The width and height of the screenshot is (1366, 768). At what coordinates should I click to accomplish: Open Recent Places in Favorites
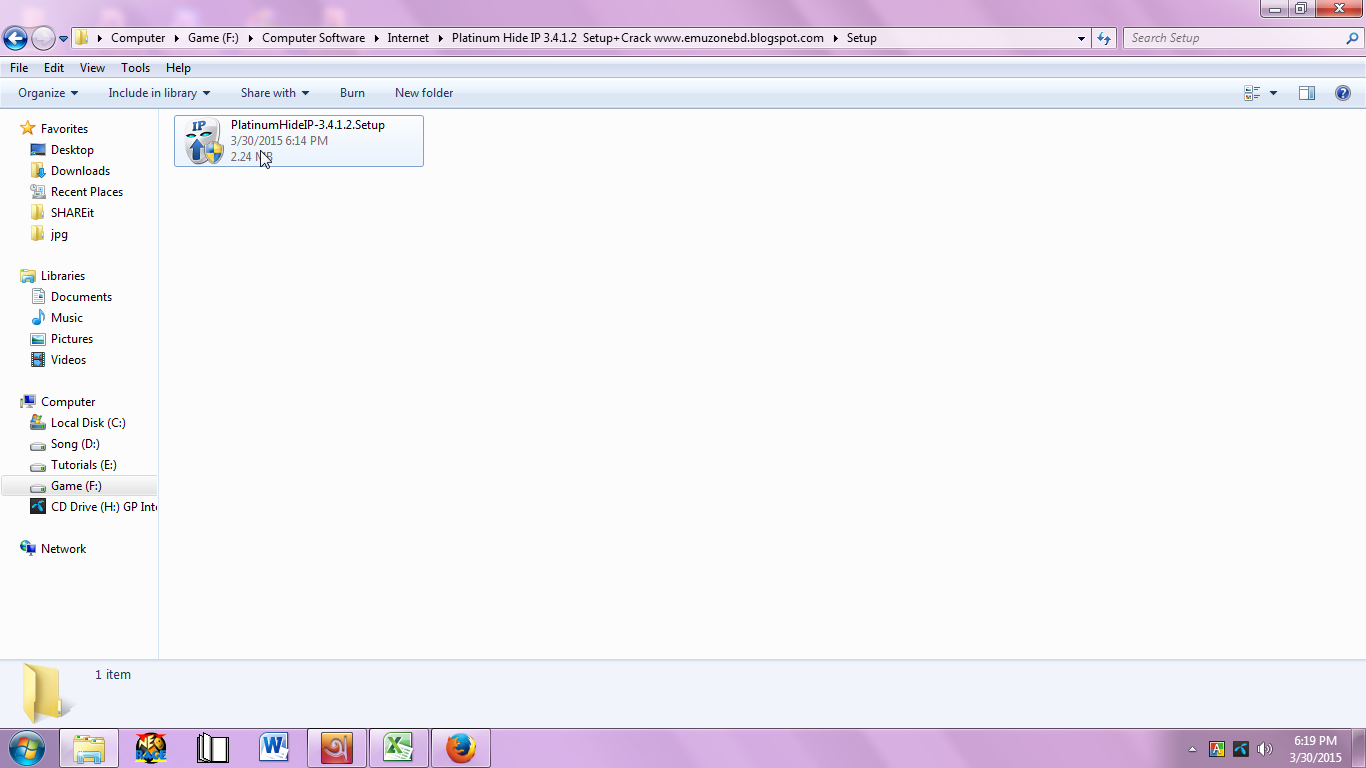[87, 192]
